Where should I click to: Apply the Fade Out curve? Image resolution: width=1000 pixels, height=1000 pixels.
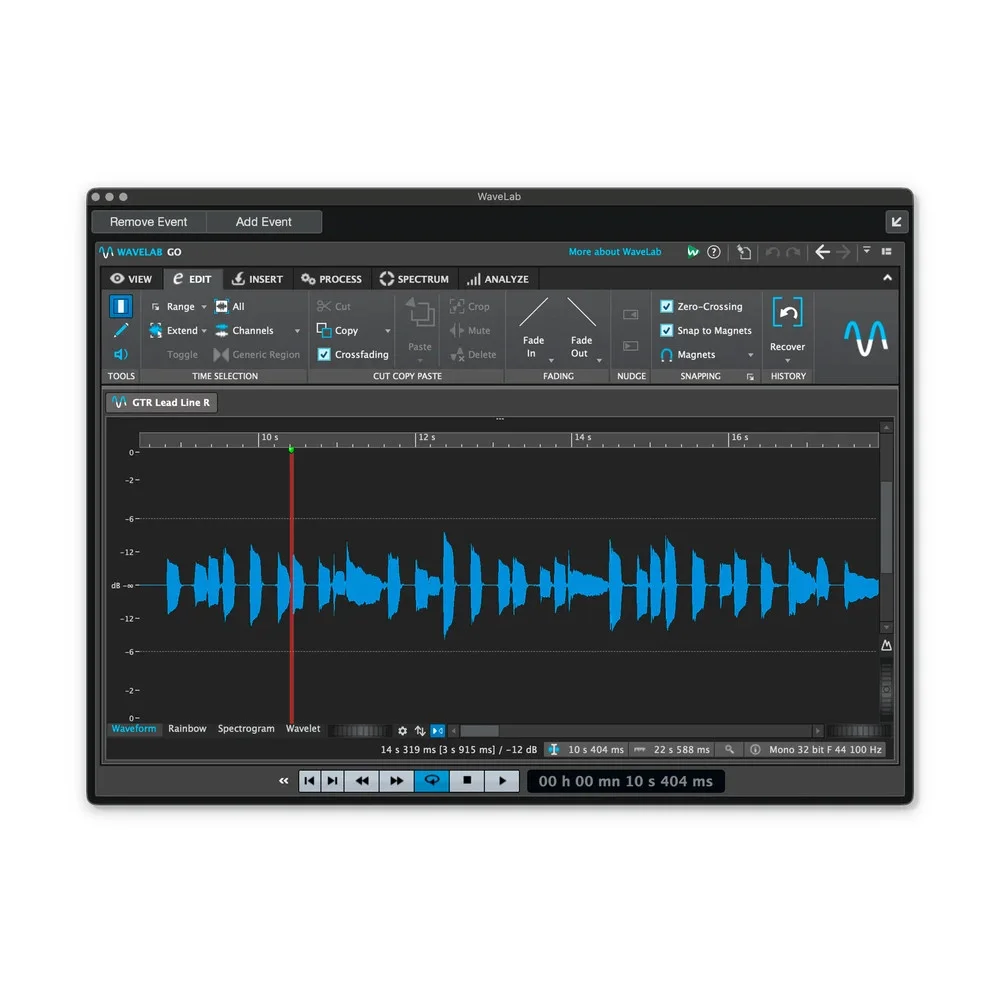click(x=582, y=312)
